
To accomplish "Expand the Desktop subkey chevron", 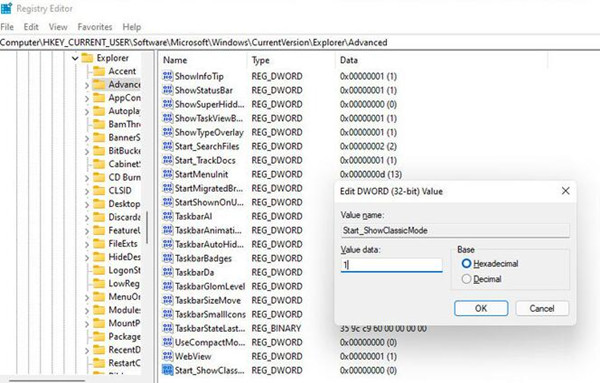I will [87, 205].
